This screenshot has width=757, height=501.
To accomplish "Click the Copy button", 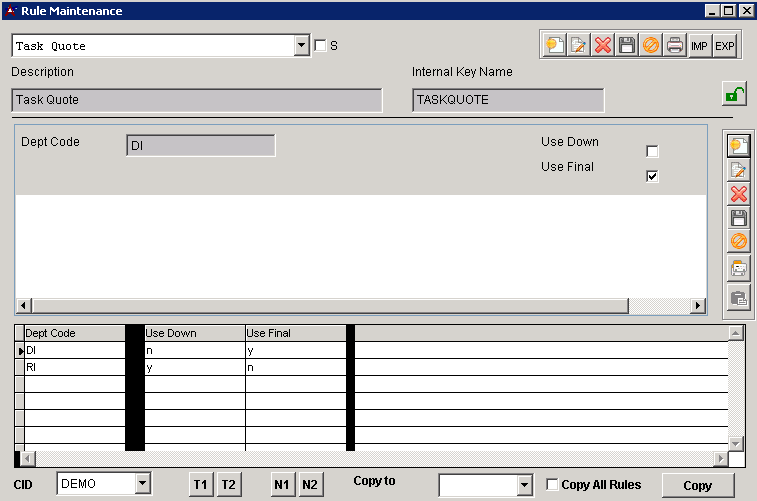I will click(697, 485).
